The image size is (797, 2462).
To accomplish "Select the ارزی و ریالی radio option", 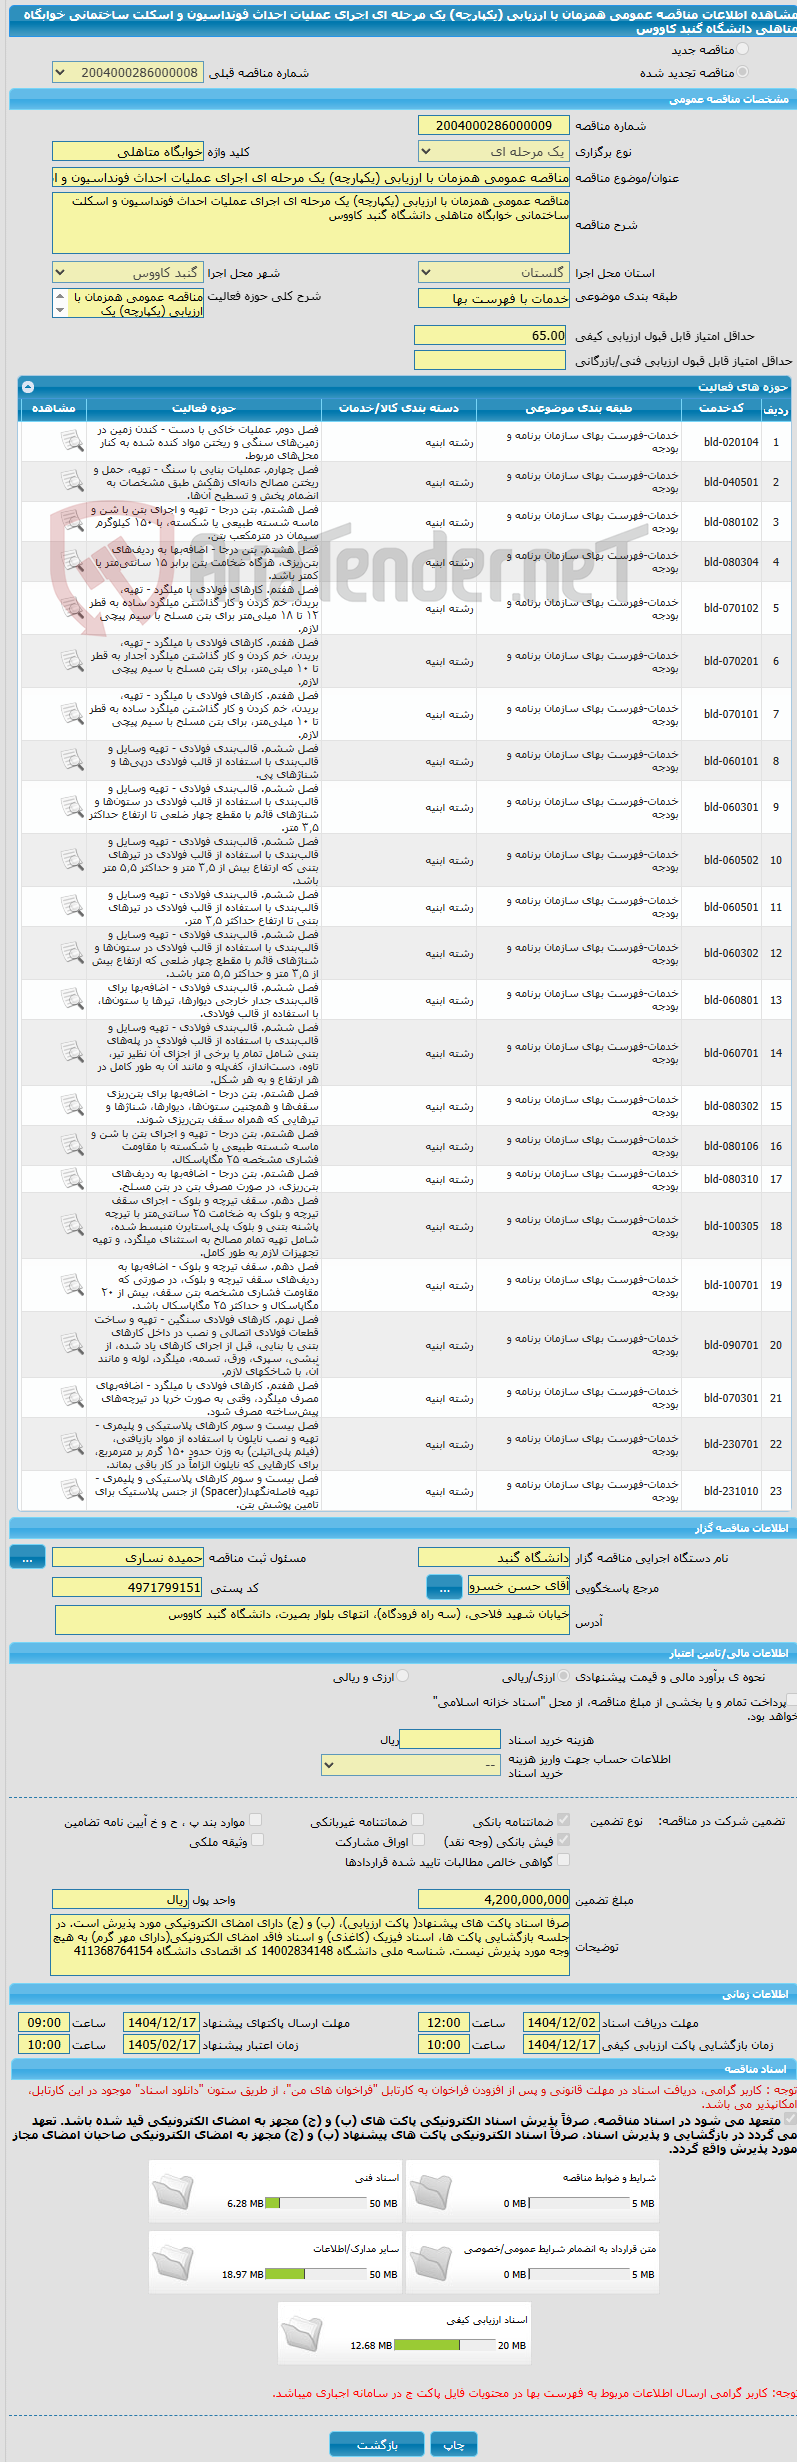I will click(403, 1676).
